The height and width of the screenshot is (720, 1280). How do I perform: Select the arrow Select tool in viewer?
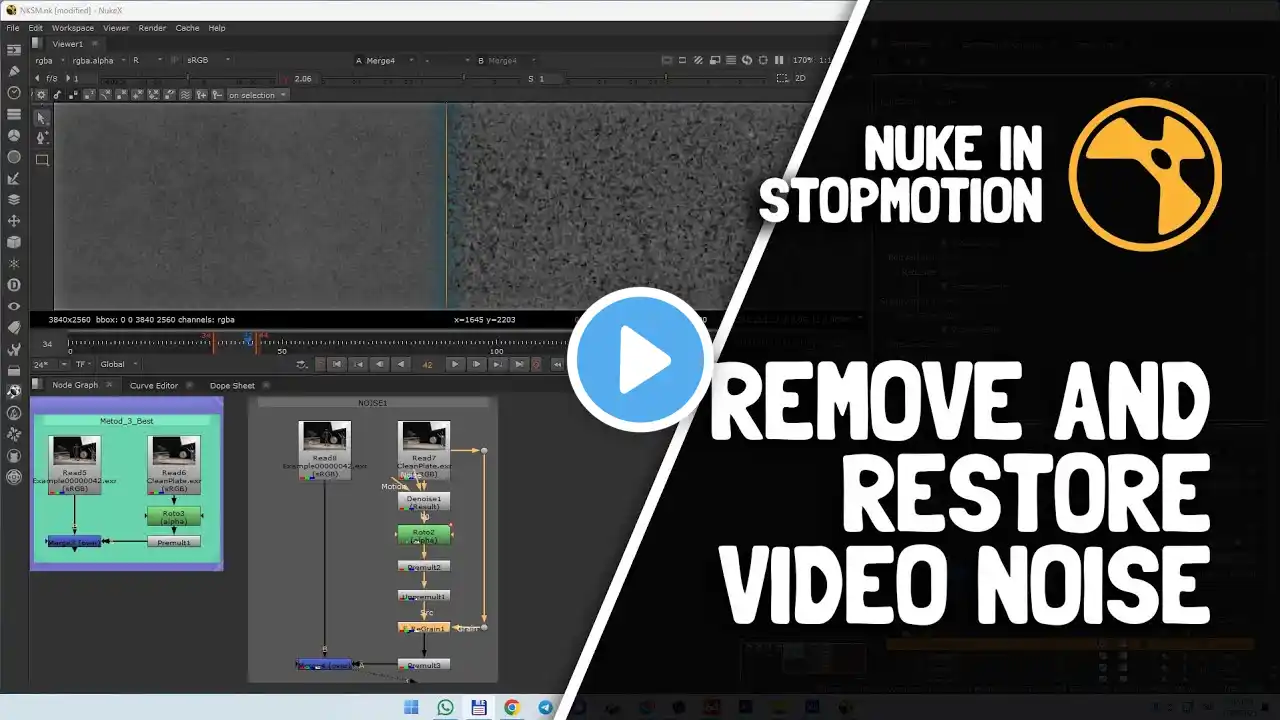(42, 118)
